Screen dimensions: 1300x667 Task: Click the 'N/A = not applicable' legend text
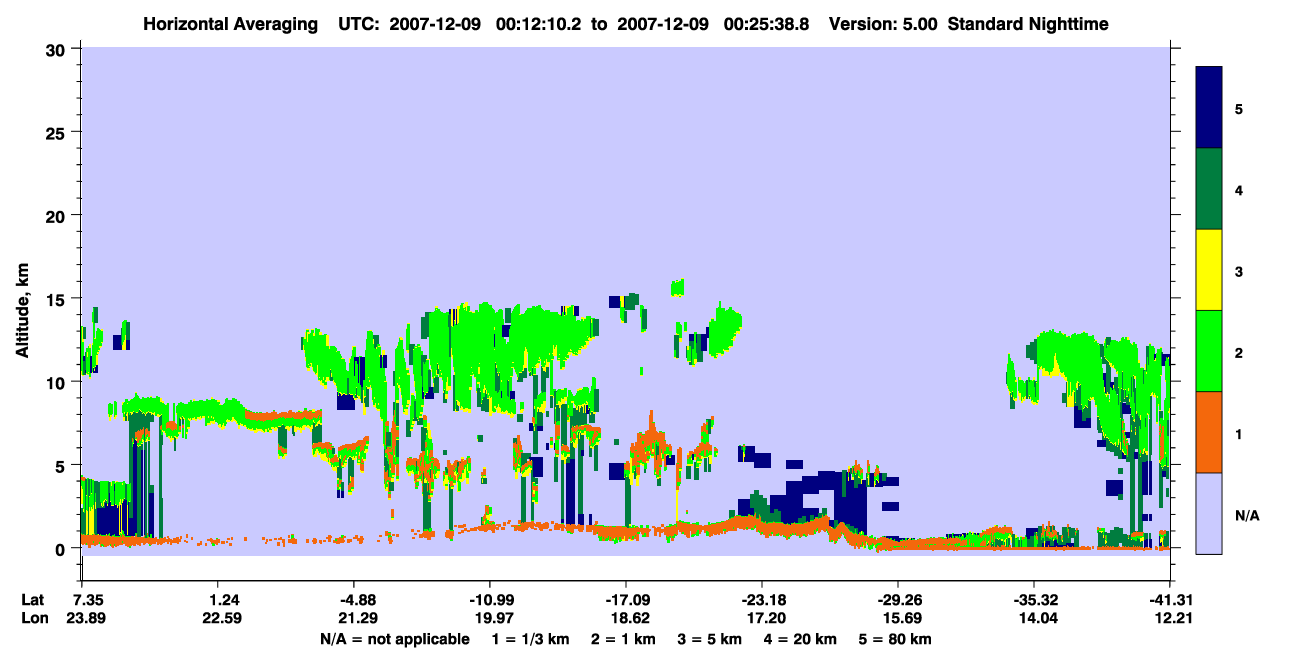394,638
